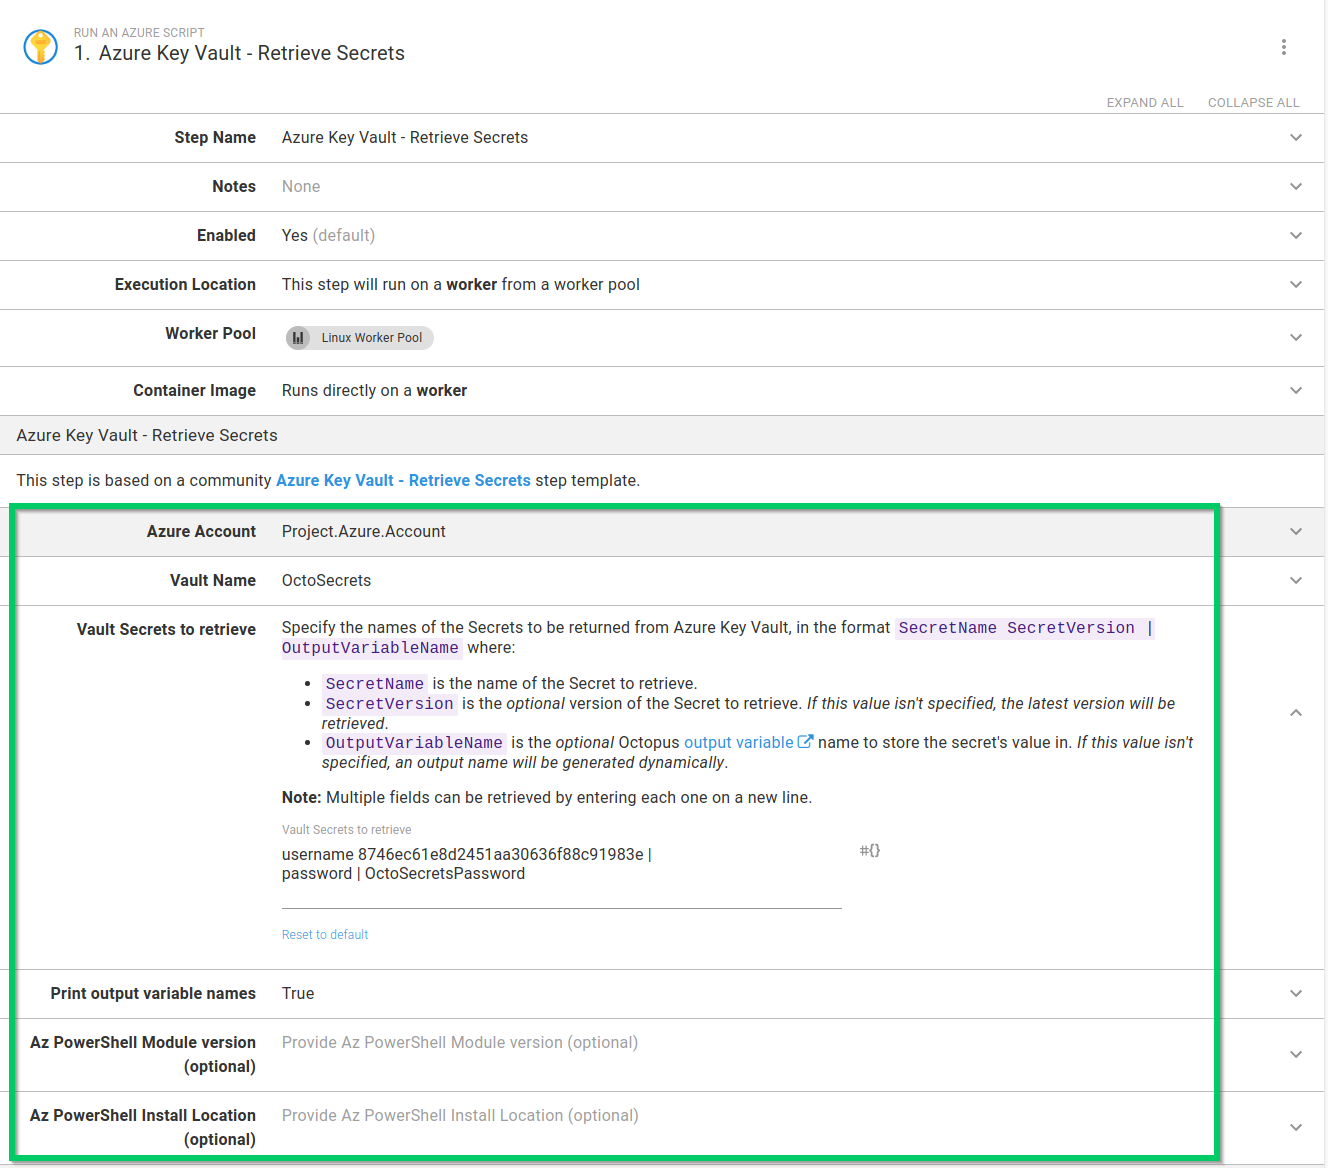
Task: Collapse the Vault Secrets to retrieve section
Action: (1296, 712)
